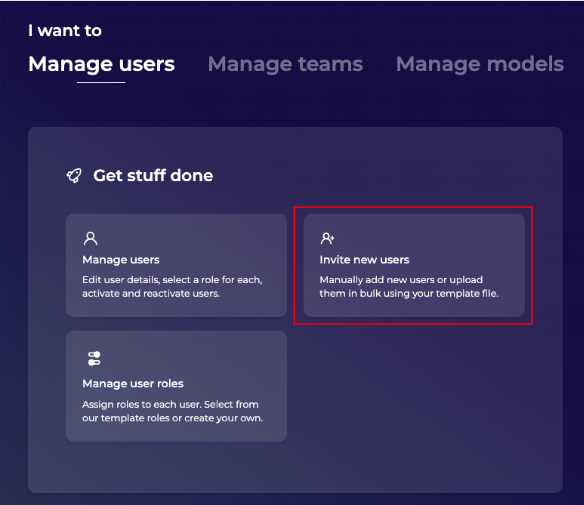
Task: Click the add-user icon in Invite card
Action: [327, 238]
